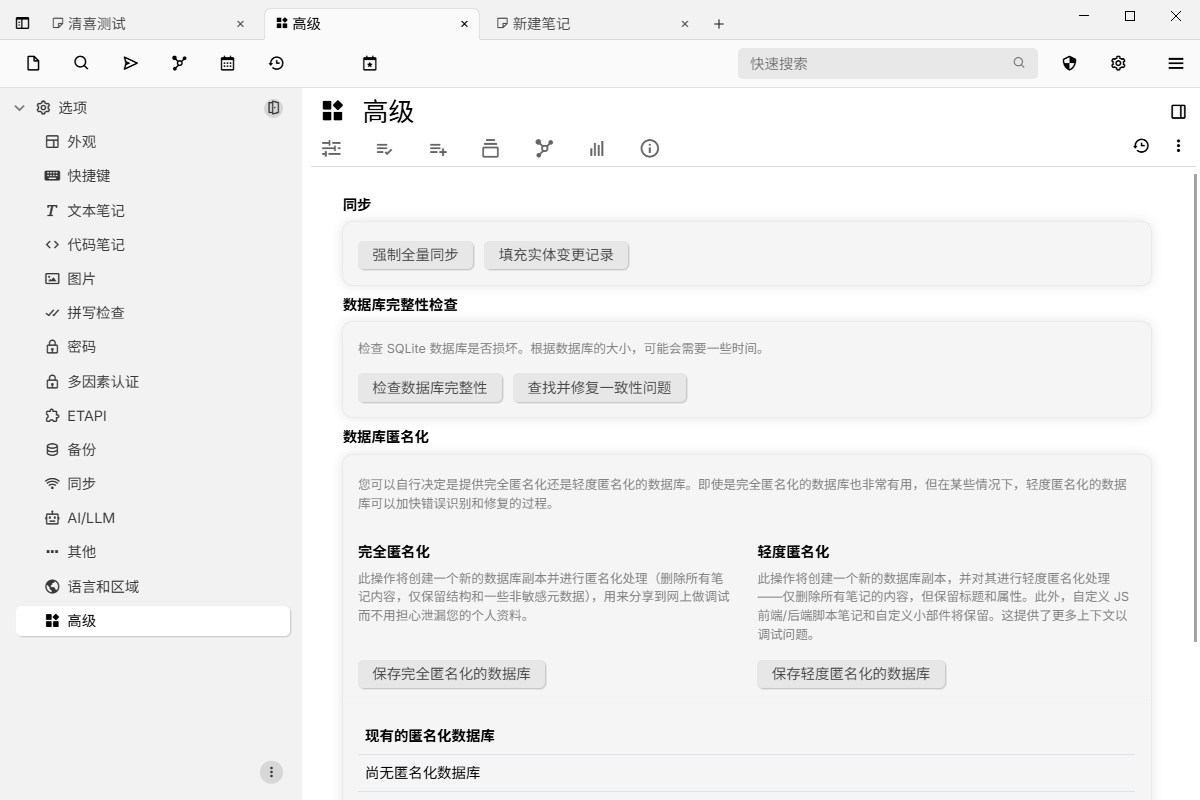The width and height of the screenshot is (1200, 800).
Task: Open today's journal via the starred calendar icon
Action: (370, 63)
